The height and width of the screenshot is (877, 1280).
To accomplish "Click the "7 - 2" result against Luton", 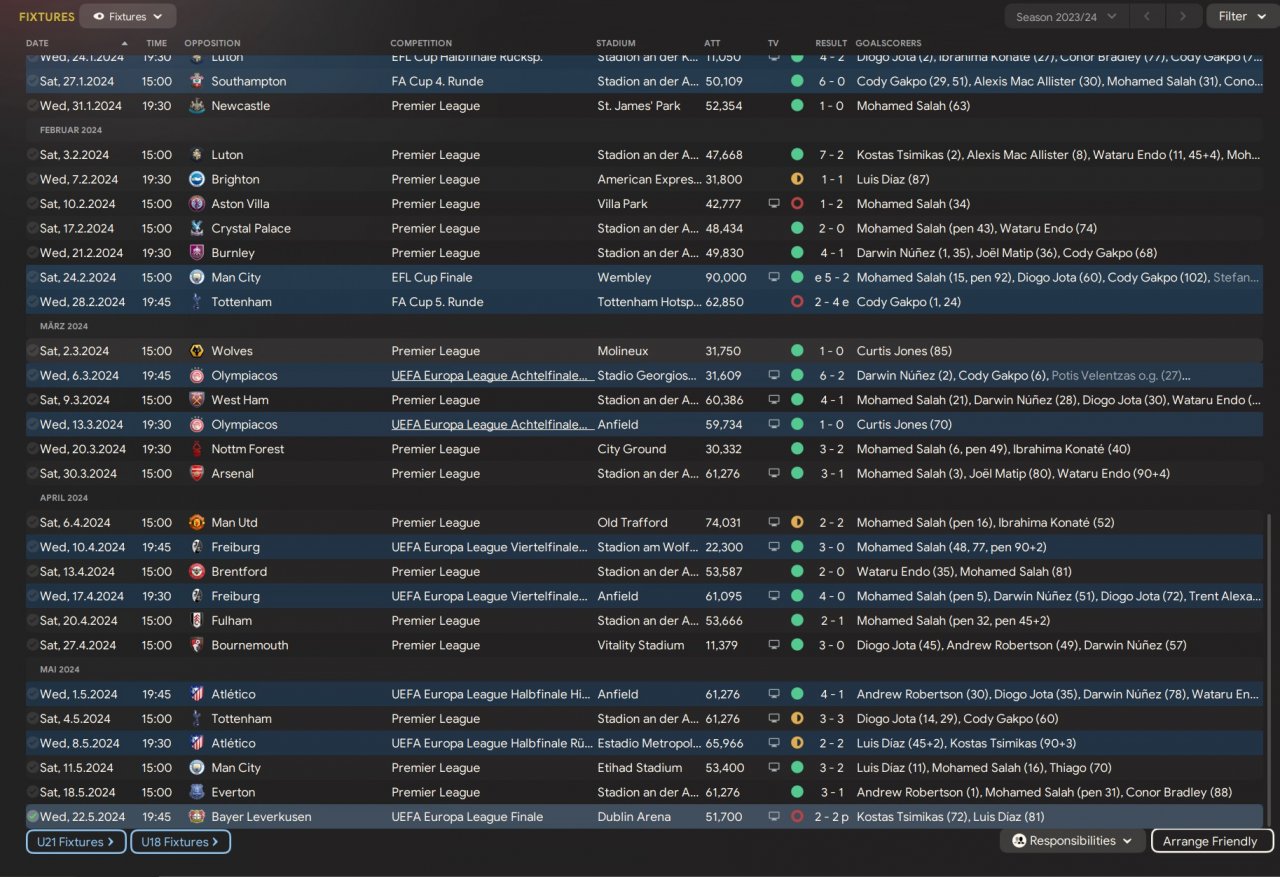I will pos(831,155).
